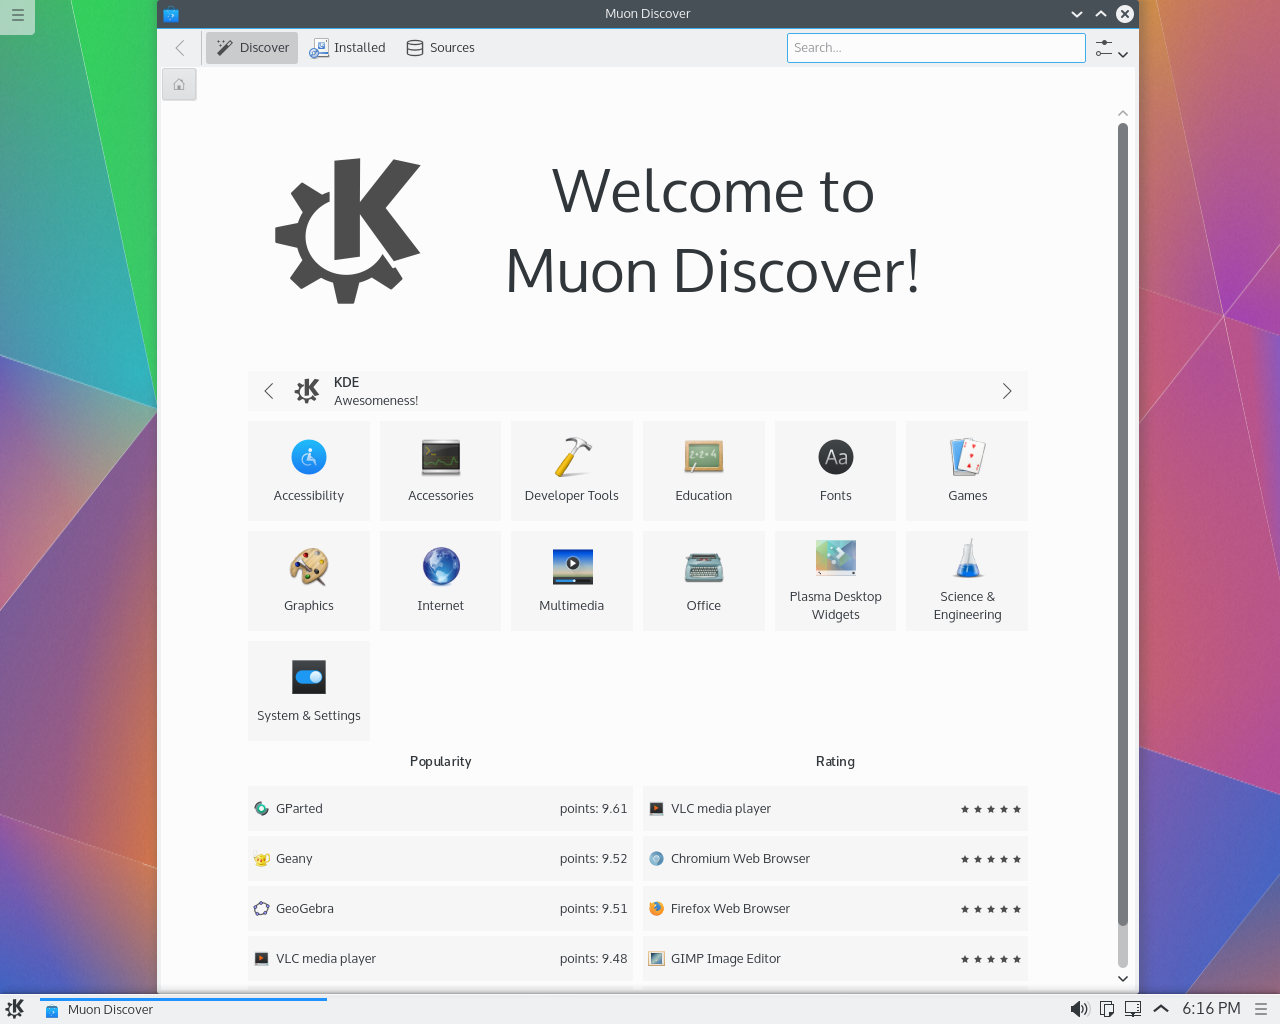1280x1024 pixels.
Task: Open the Education category
Action: click(x=704, y=471)
